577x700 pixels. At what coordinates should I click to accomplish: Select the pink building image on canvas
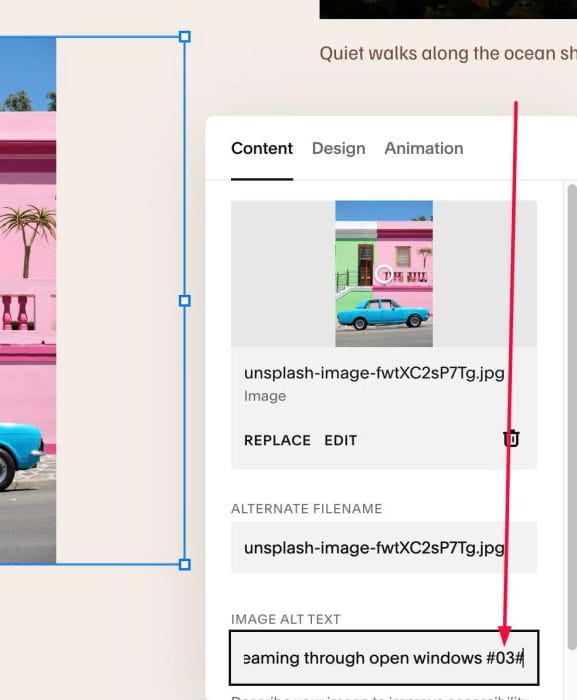[x=28, y=300]
